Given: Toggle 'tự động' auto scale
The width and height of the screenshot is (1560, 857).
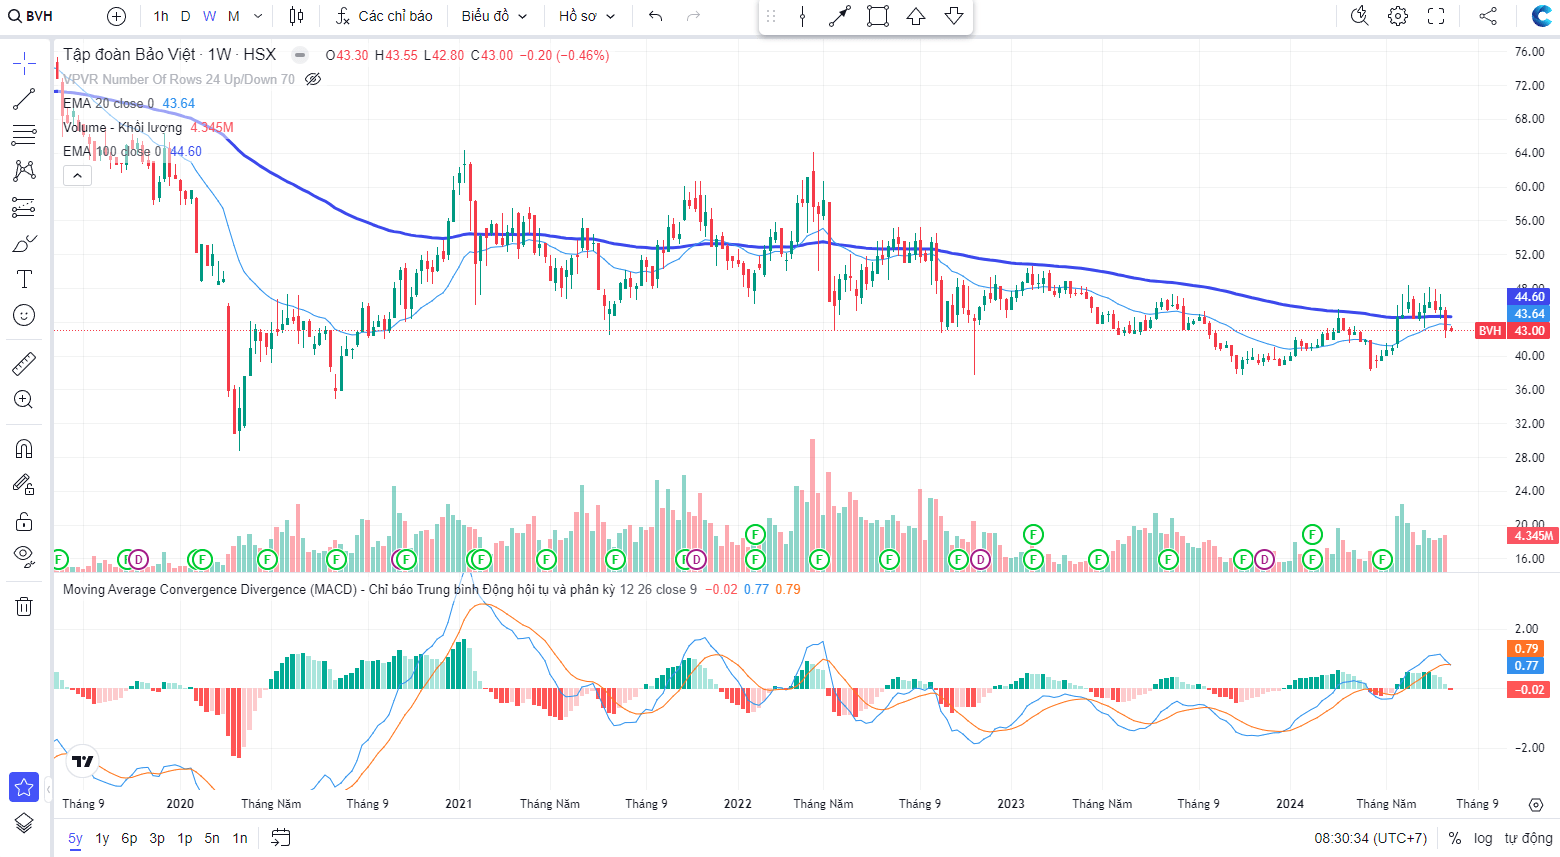Looking at the screenshot, I should click(x=1528, y=838).
